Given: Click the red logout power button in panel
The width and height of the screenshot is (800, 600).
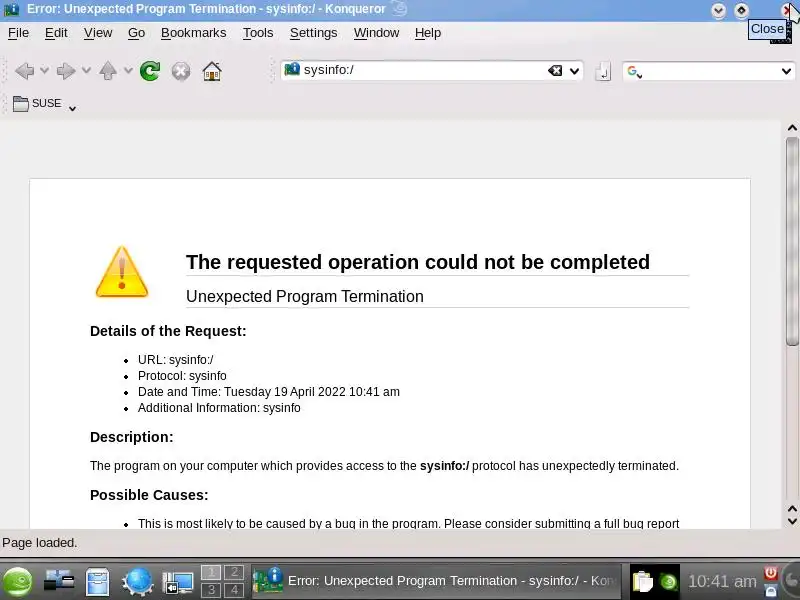Looking at the screenshot, I should pos(770,573).
